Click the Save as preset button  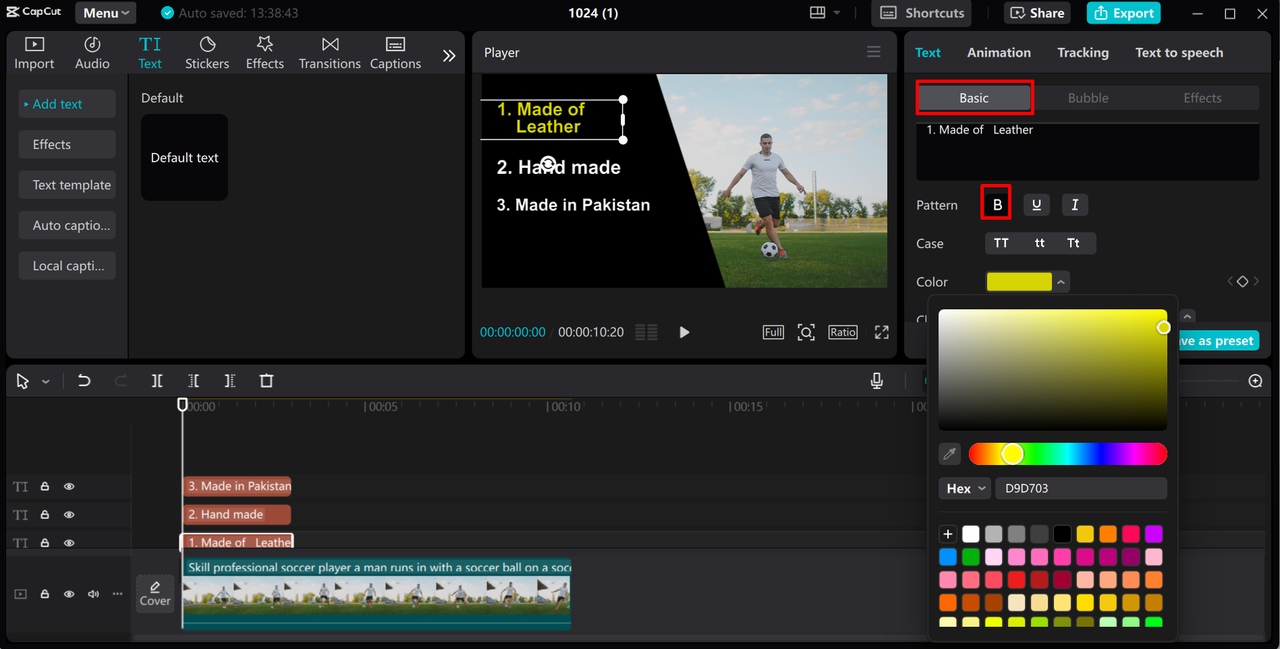coord(1215,341)
